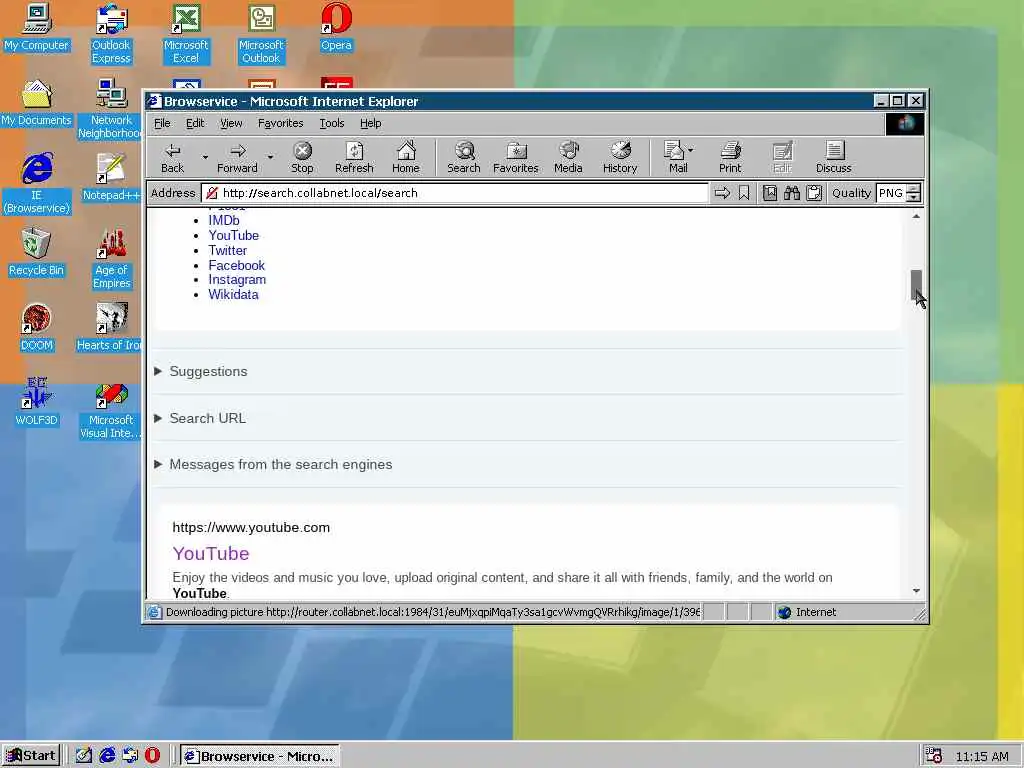The height and width of the screenshot is (768, 1024).
Task: Show the History pane
Action: point(620,157)
